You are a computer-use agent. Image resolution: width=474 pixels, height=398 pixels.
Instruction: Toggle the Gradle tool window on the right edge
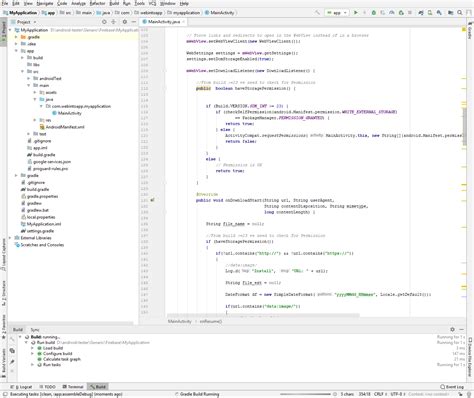pos(470,30)
